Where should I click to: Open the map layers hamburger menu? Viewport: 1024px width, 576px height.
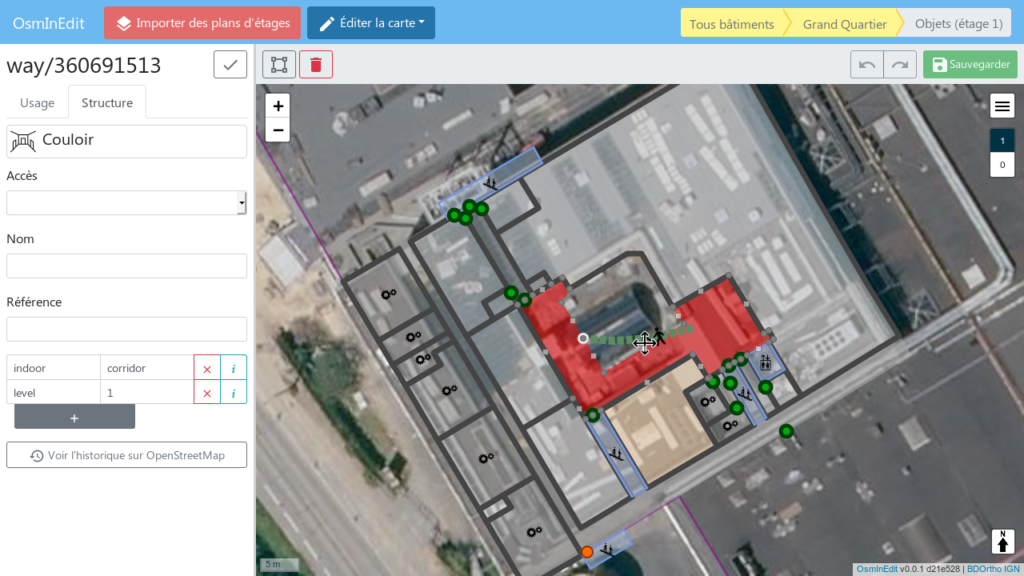click(1002, 105)
